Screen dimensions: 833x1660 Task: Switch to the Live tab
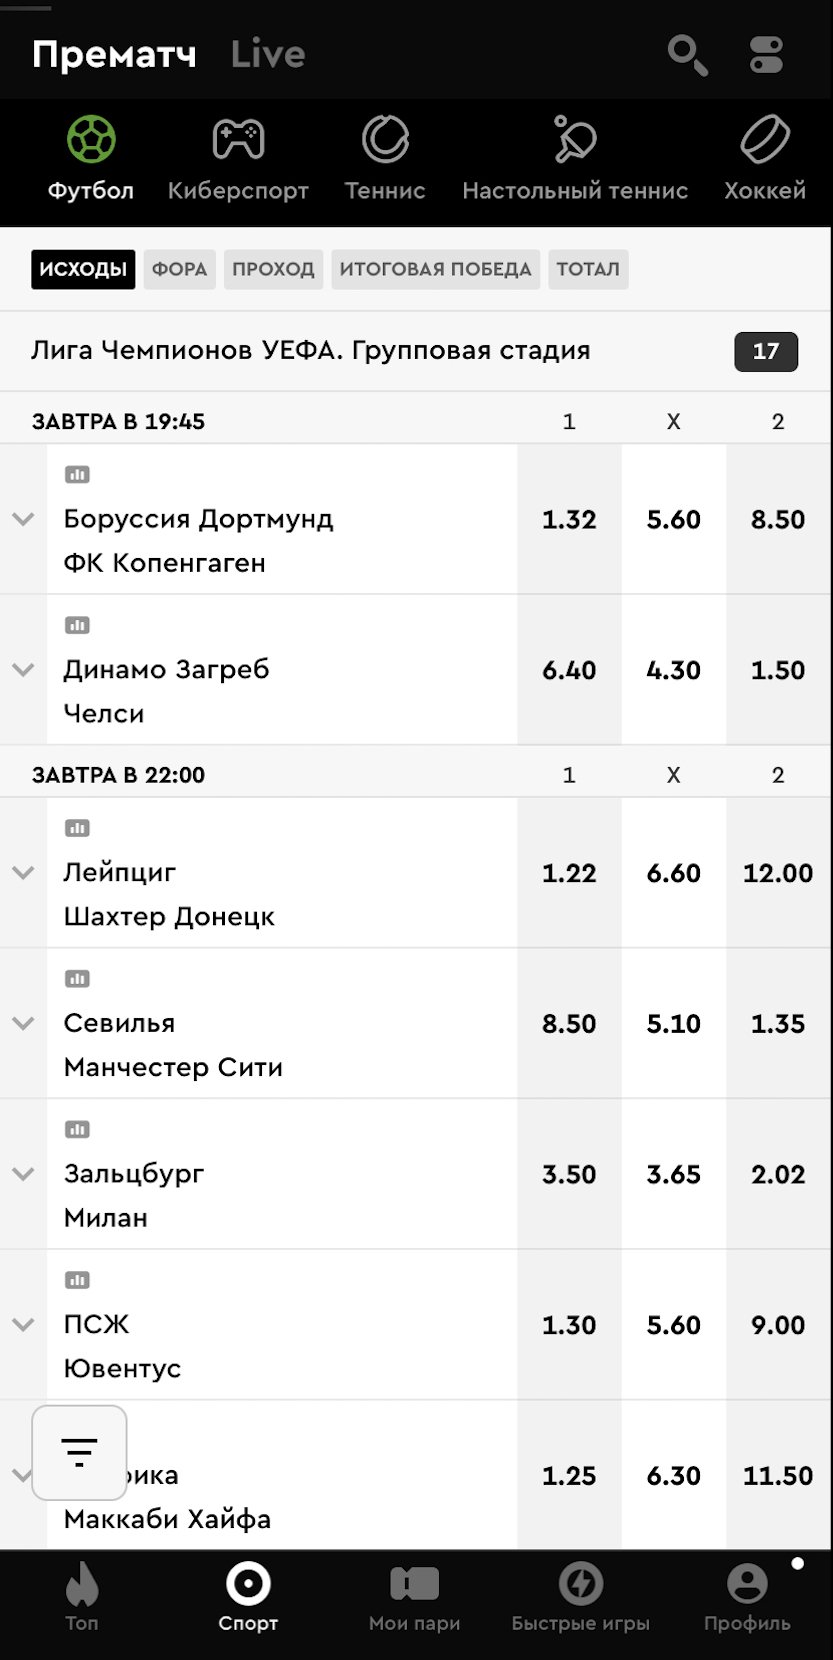coord(268,54)
